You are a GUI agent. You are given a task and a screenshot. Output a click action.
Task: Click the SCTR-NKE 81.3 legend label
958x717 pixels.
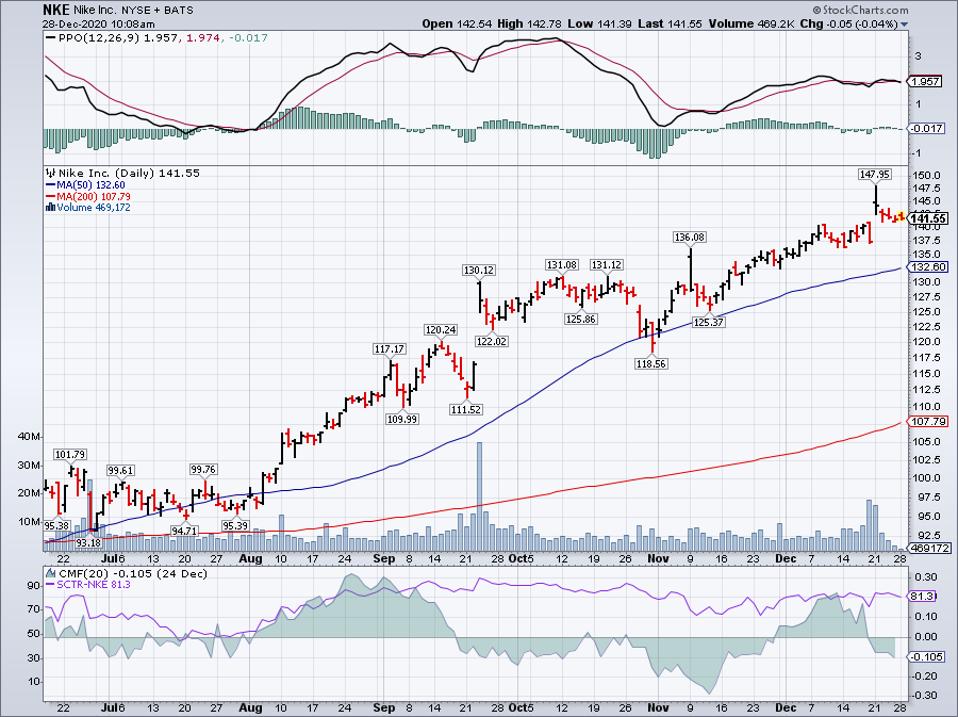click(93, 585)
